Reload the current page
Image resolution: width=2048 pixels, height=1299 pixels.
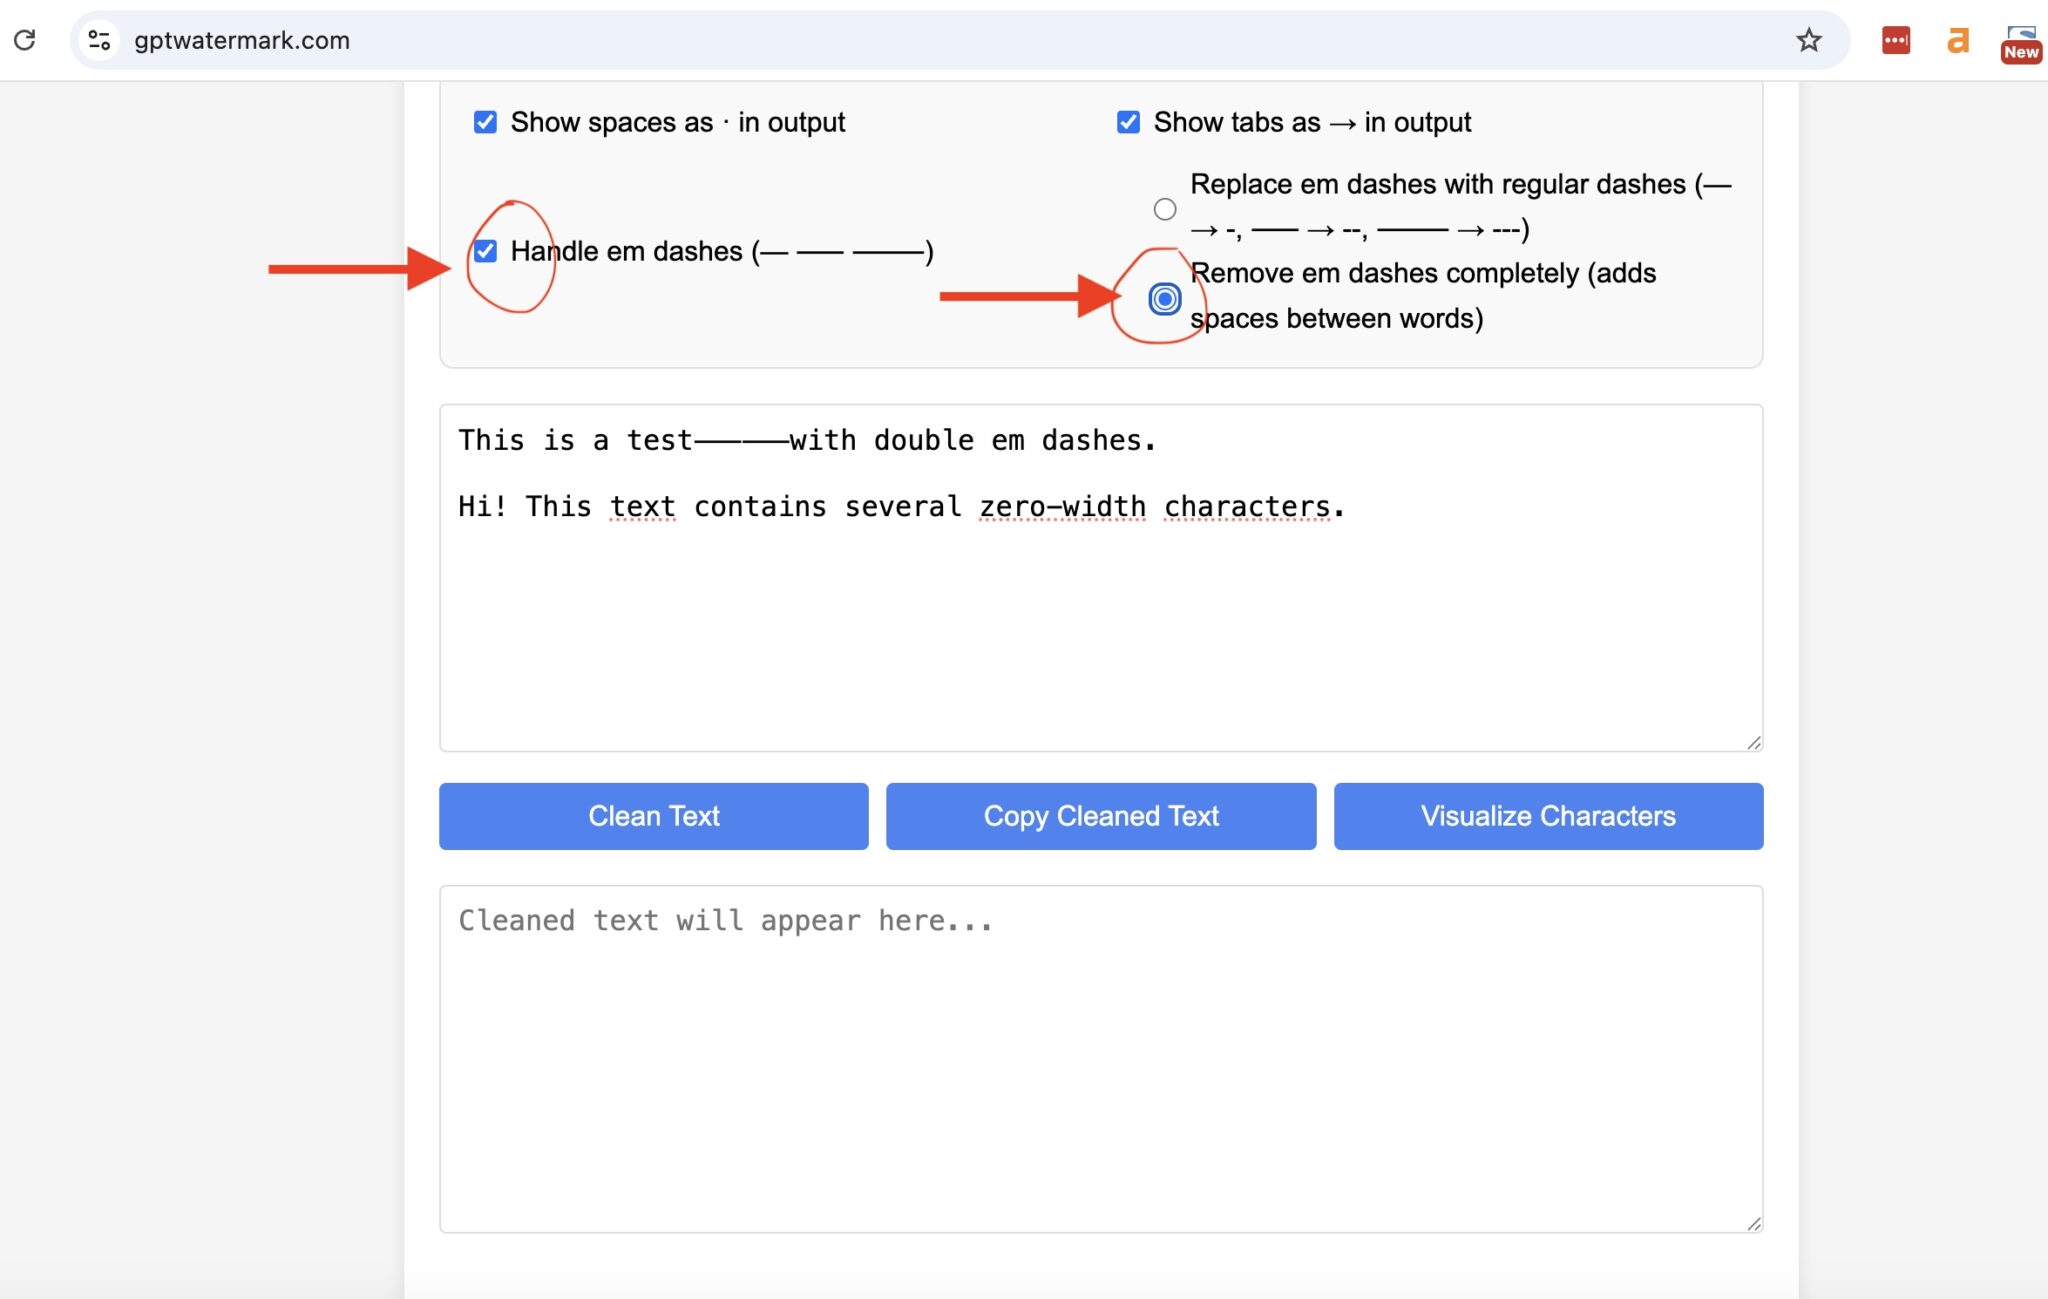click(25, 39)
